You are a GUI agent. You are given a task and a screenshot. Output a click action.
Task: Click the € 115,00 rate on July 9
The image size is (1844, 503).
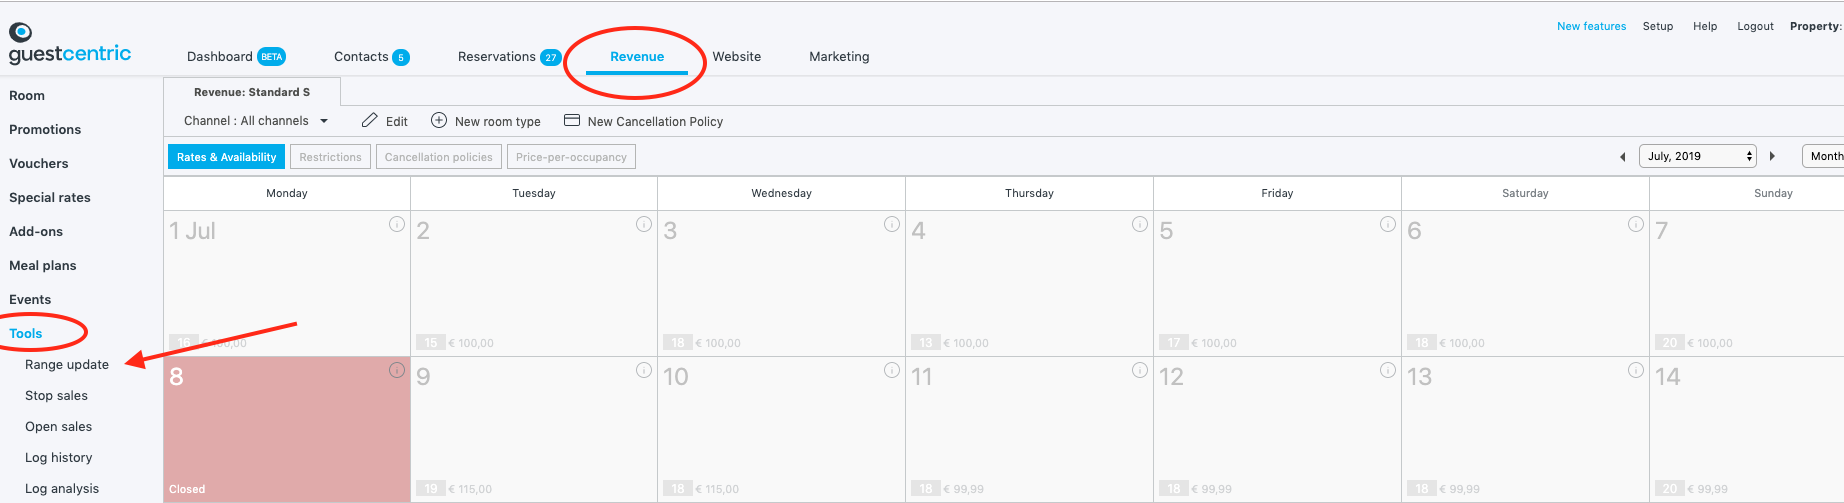(x=470, y=489)
